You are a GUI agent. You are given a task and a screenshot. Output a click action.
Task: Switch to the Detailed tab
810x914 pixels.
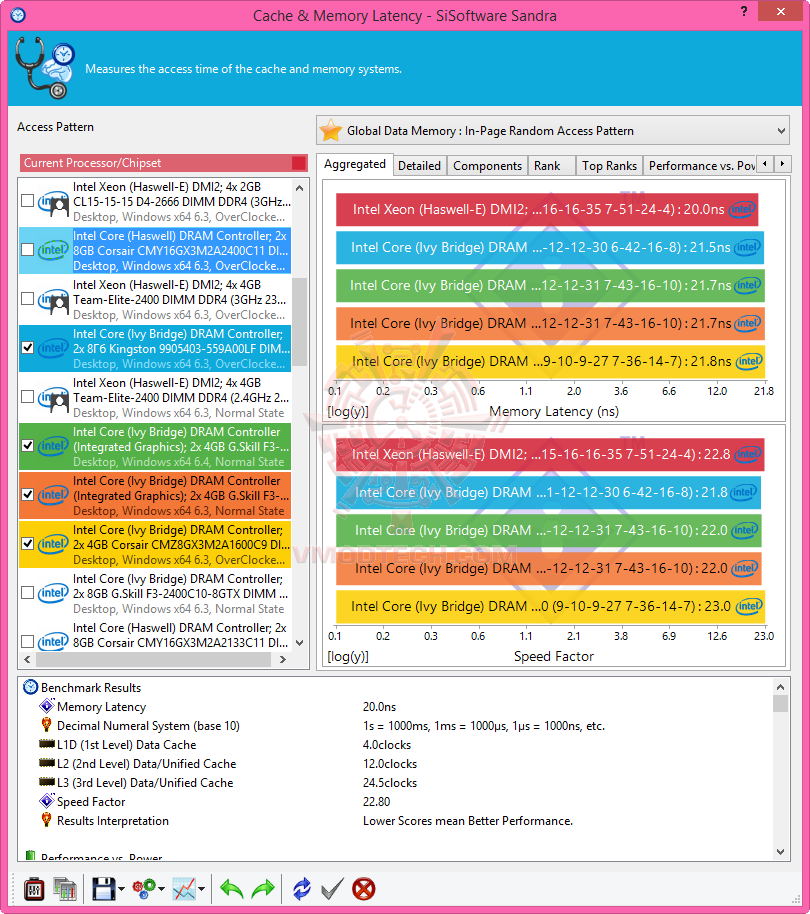click(x=420, y=166)
